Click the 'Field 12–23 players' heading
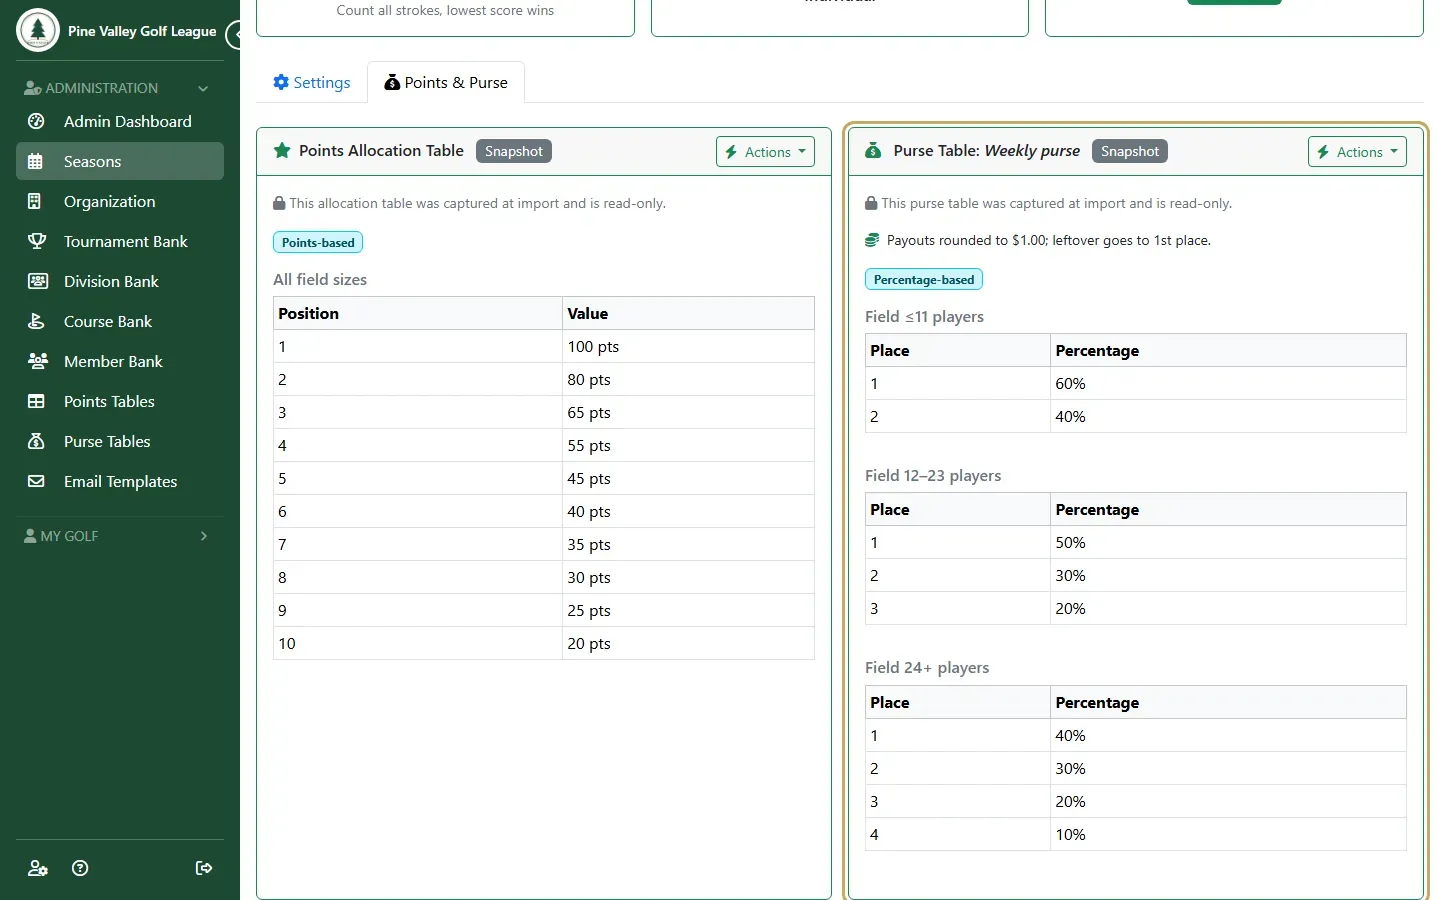This screenshot has width=1440, height=900. [x=933, y=475]
